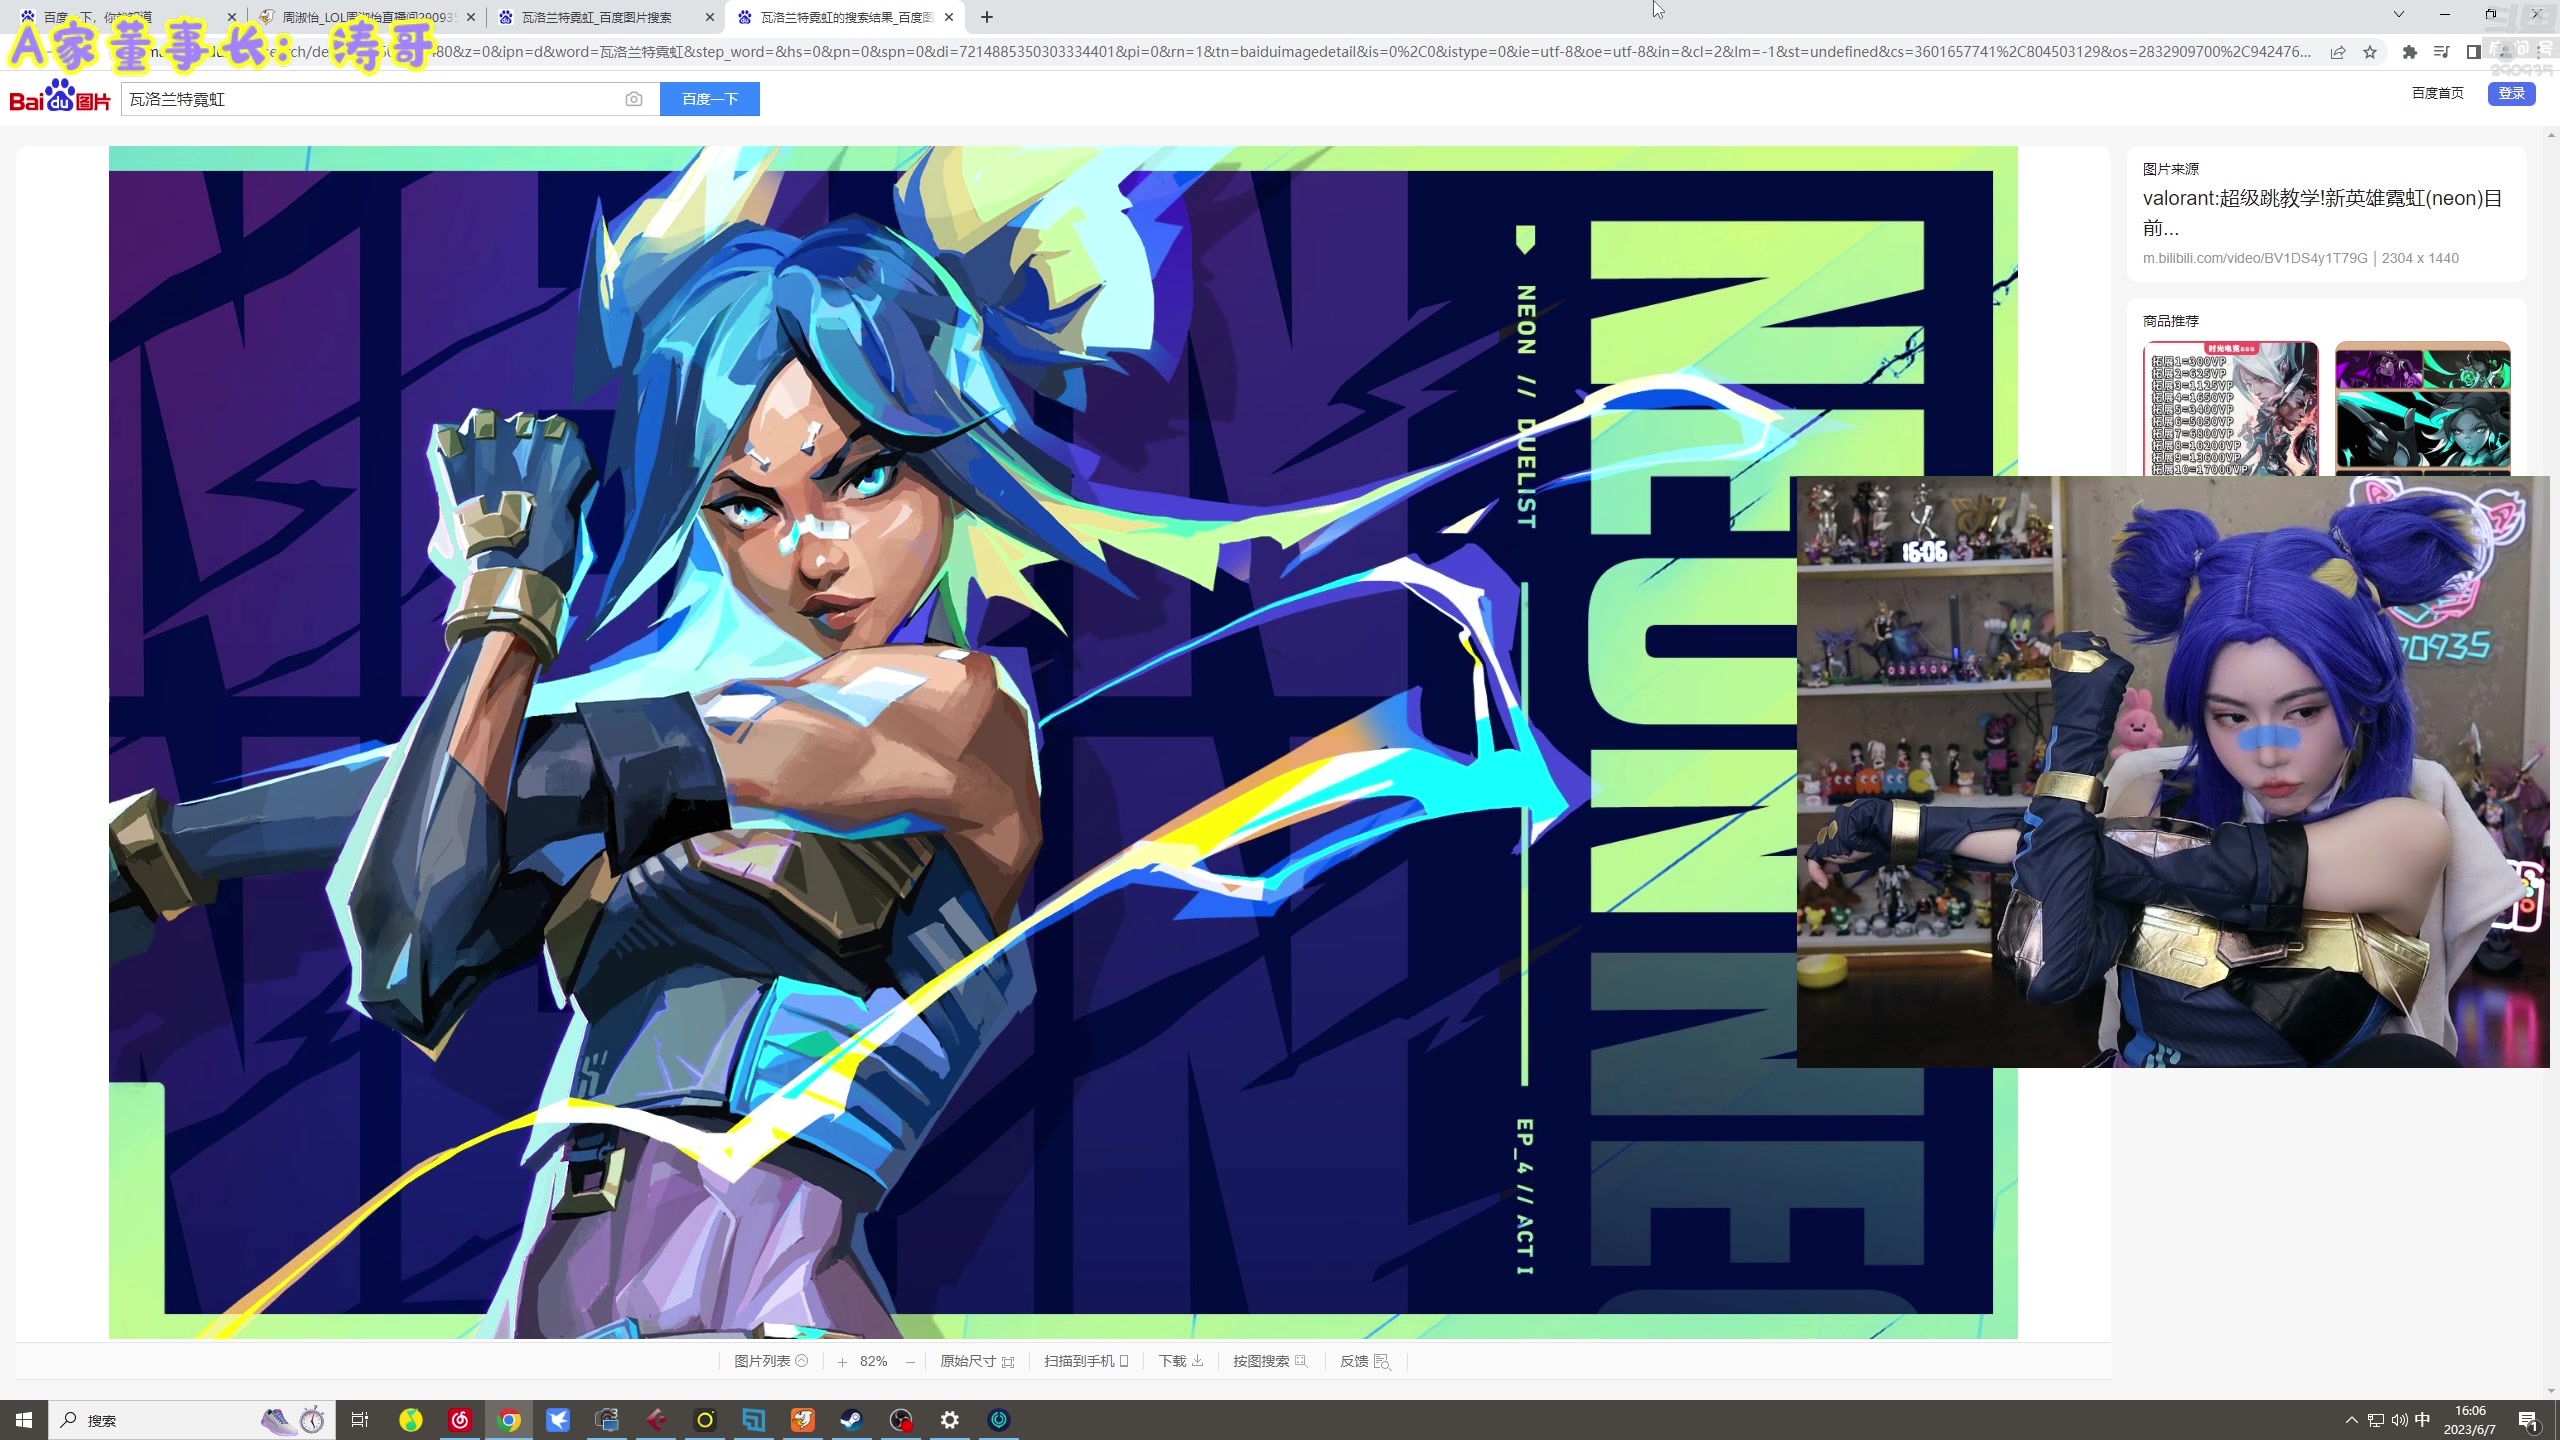The height and width of the screenshot is (1440, 2560).
Task: Click the volume icon in system tray
Action: (2400, 1420)
